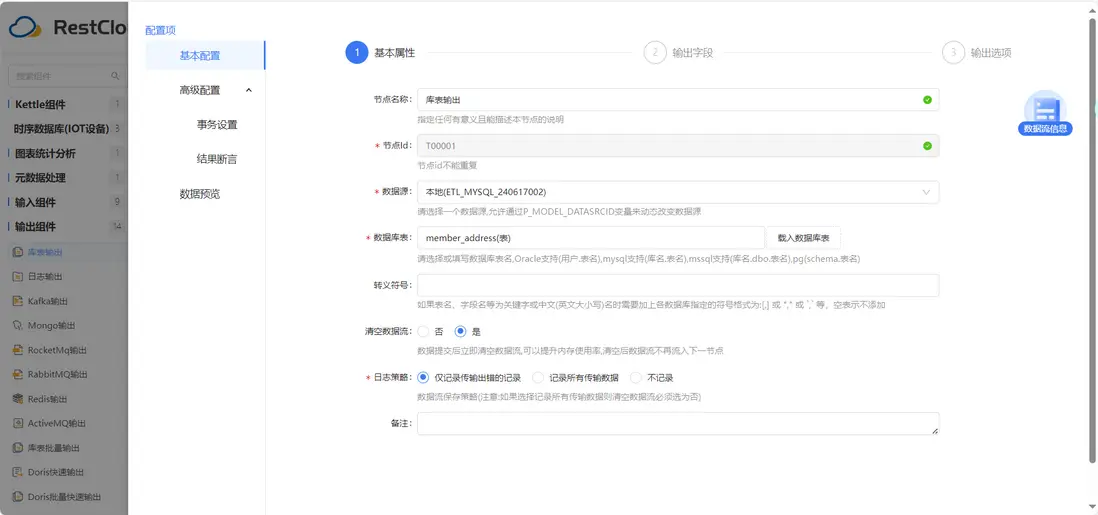Open the 数据预览 menu item

click(200, 194)
